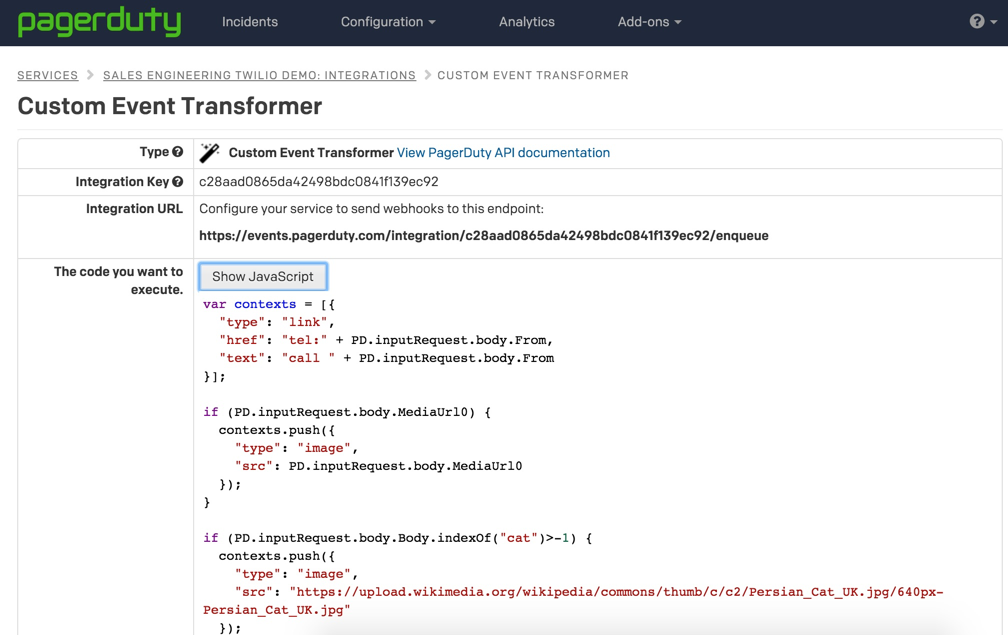Open the Incidents page
Image resolution: width=1008 pixels, height=635 pixels.
point(249,22)
